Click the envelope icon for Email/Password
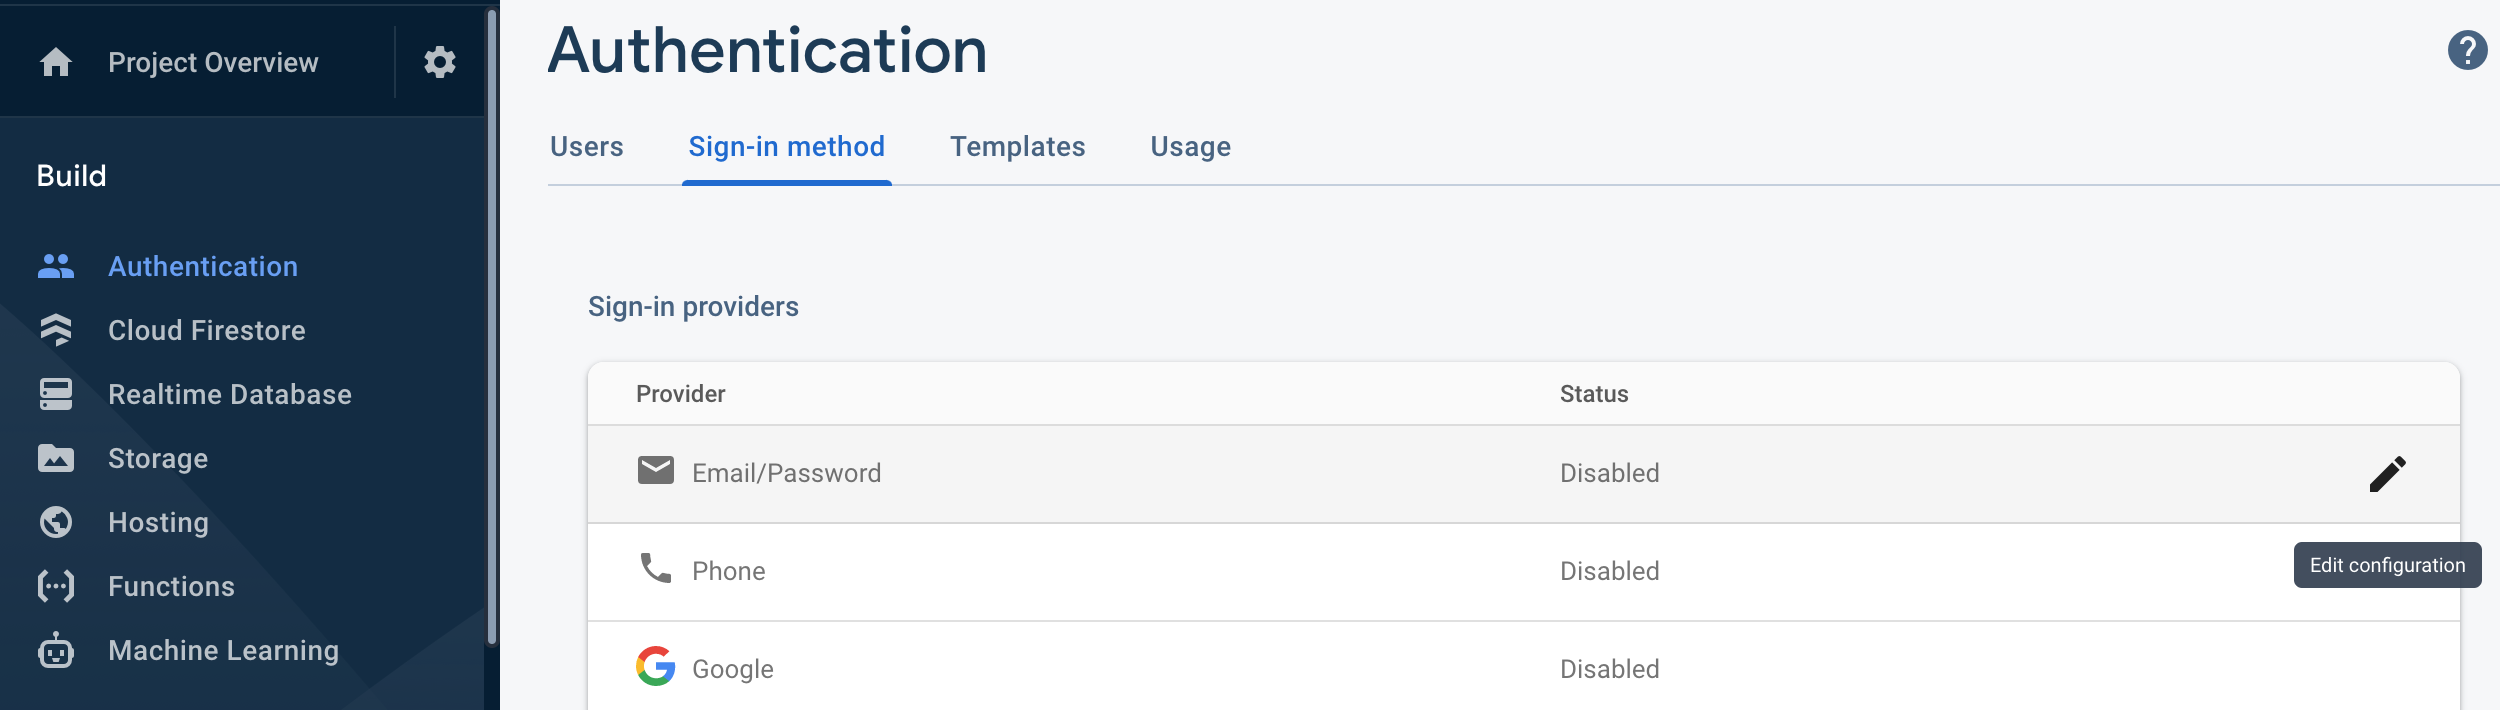The height and width of the screenshot is (710, 2500). pyautogui.click(x=656, y=470)
